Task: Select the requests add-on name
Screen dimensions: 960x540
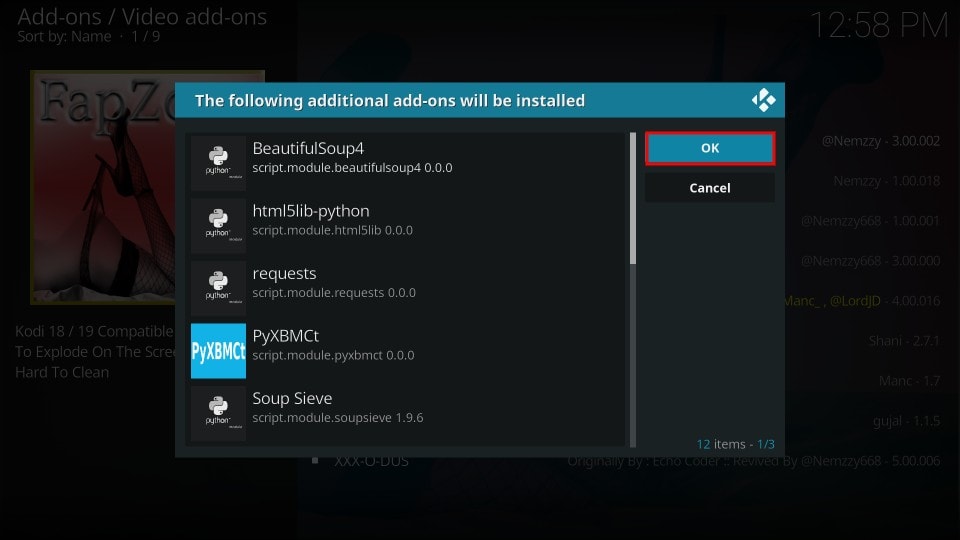Action: 284,274
